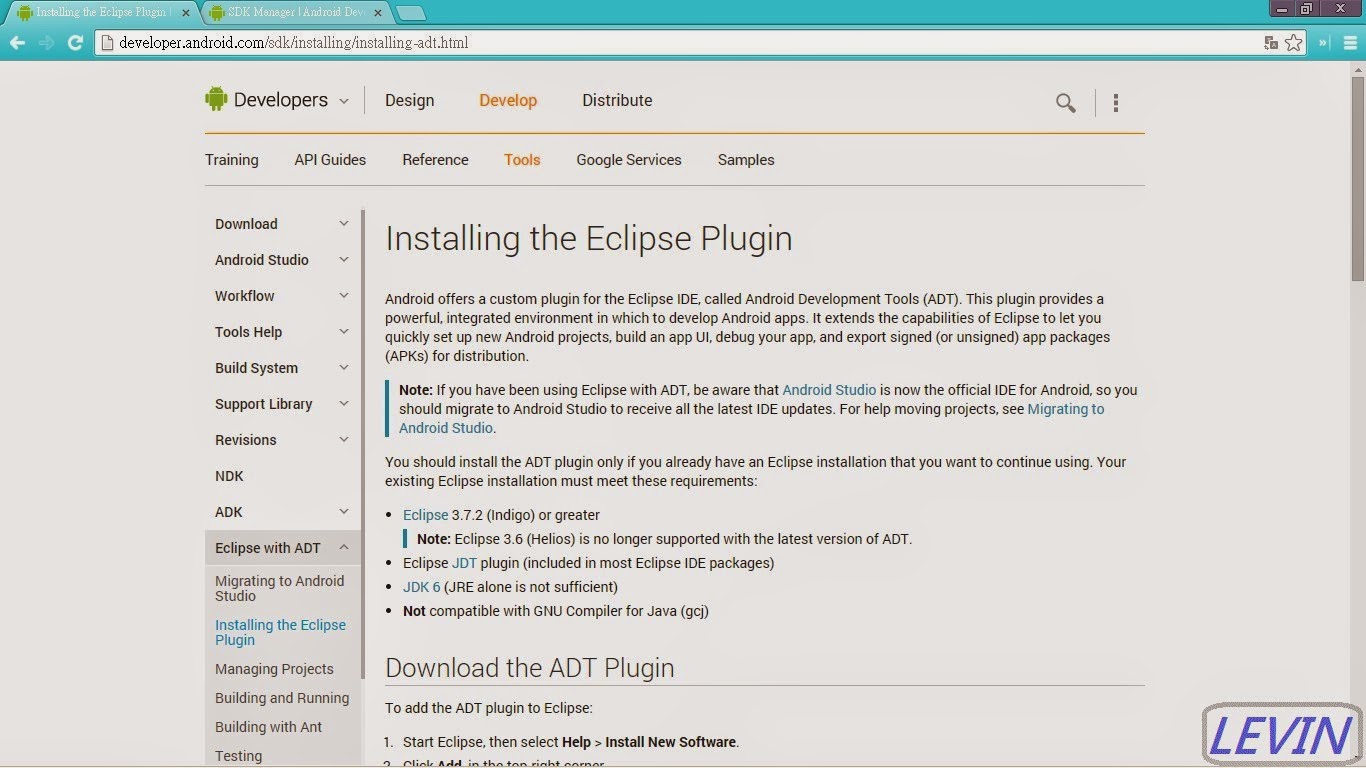Click the Eclipse link in the requirements list
The height and width of the screenshot is (768, 1366).
[426, 515]
